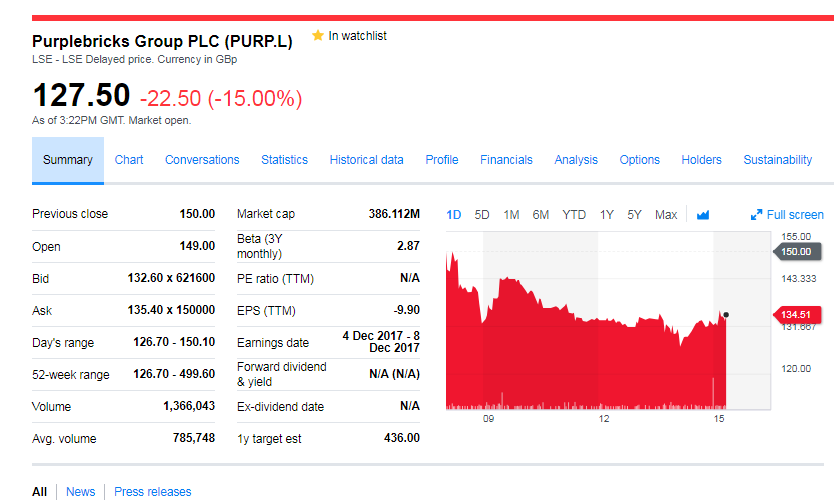Select the 1D chart range
Image resolution: width=834 pixels, height=500 pixels.
454,215
